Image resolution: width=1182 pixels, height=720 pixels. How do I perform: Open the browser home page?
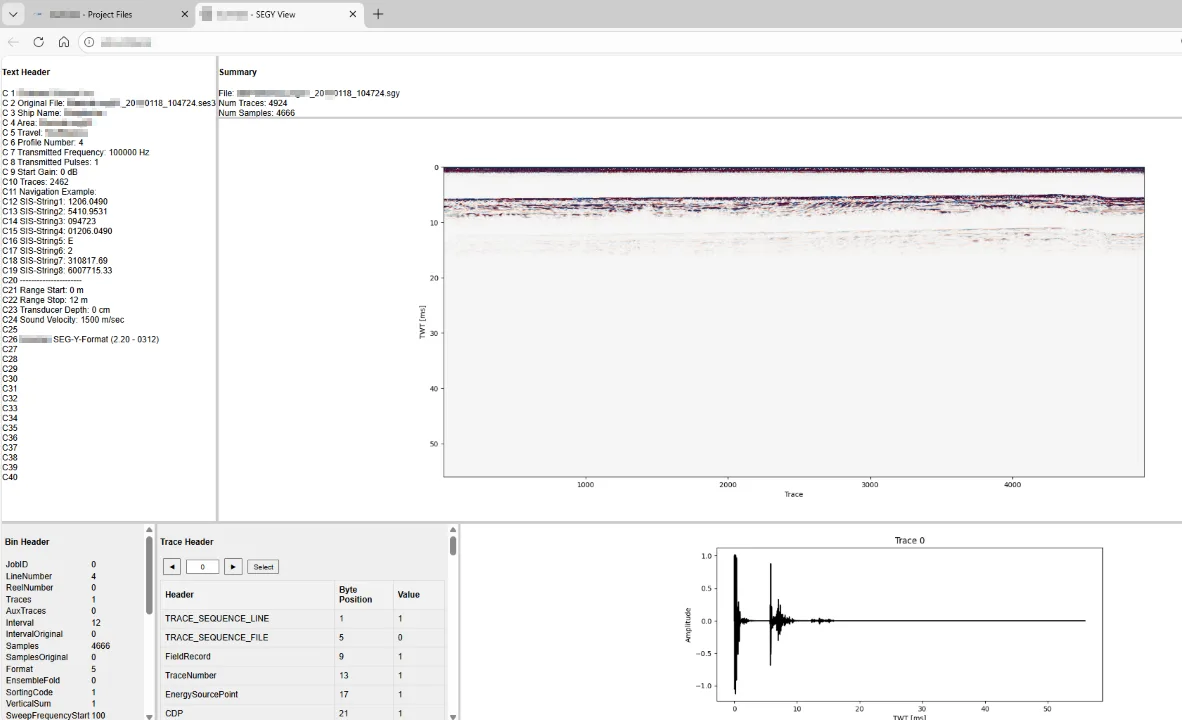click(x=64, y=42)
